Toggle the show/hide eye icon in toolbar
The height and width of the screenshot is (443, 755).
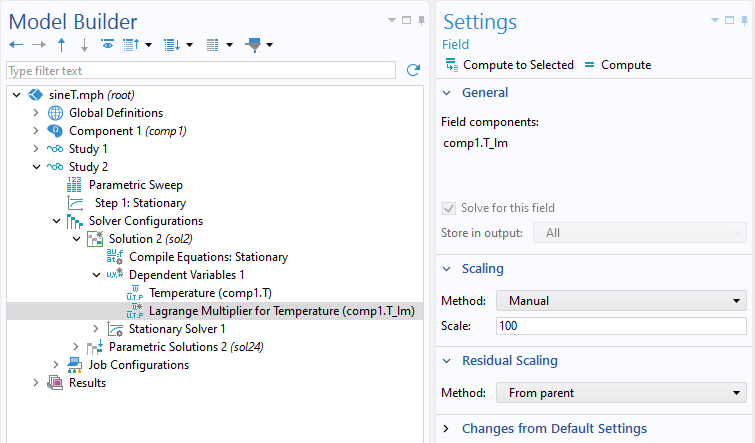pos(107,44)
